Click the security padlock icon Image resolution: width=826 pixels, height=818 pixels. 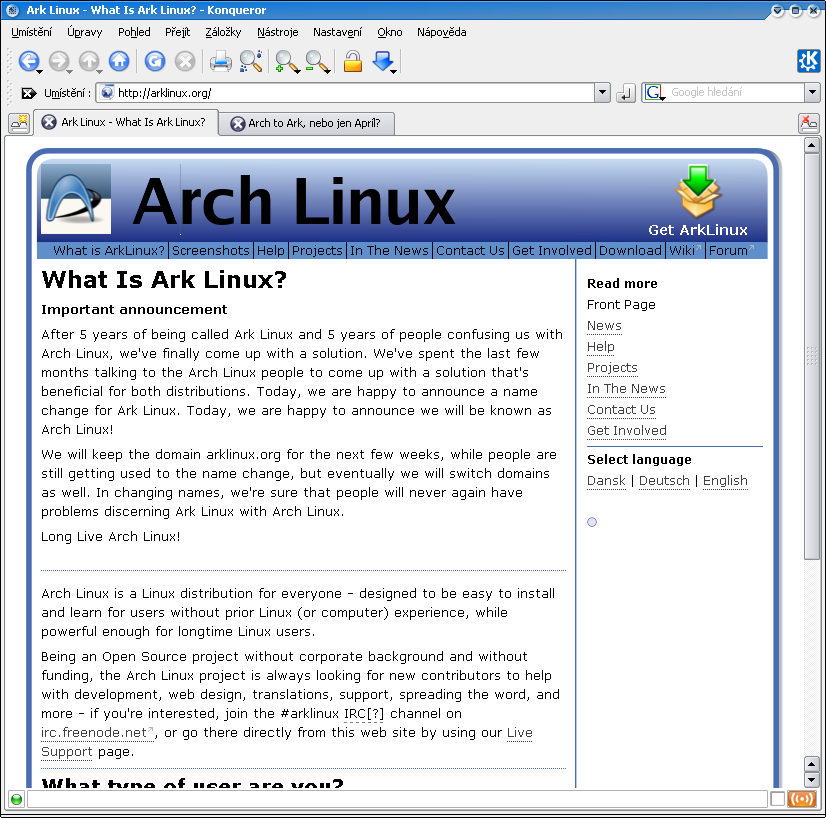tap(353, 62)
